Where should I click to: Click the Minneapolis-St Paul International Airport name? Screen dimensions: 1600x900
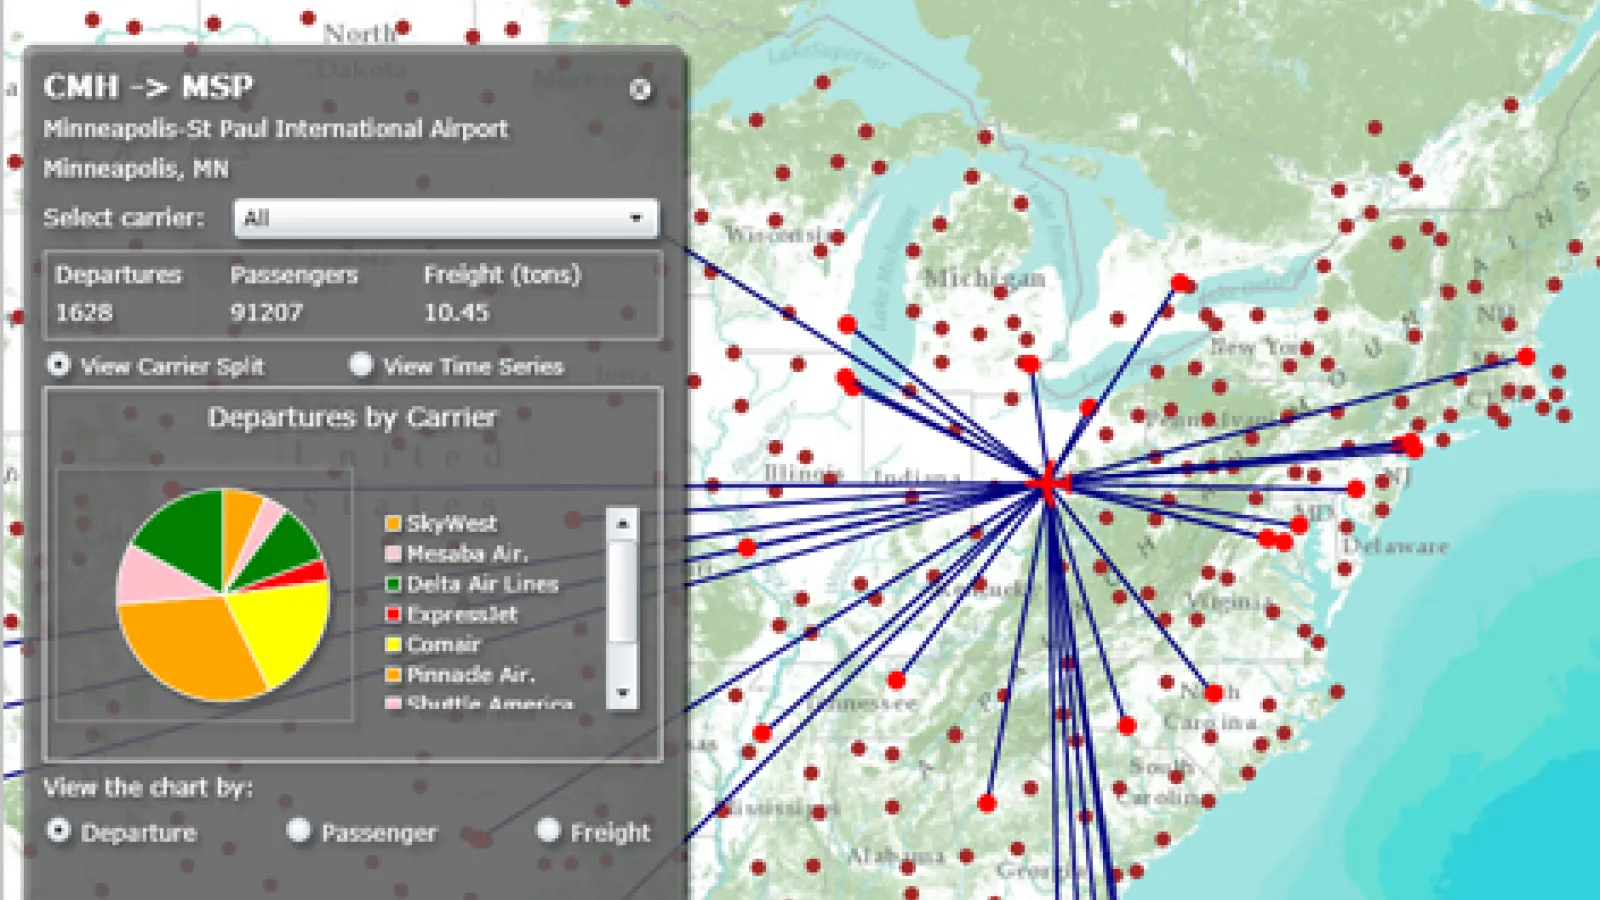coord(275,129)
